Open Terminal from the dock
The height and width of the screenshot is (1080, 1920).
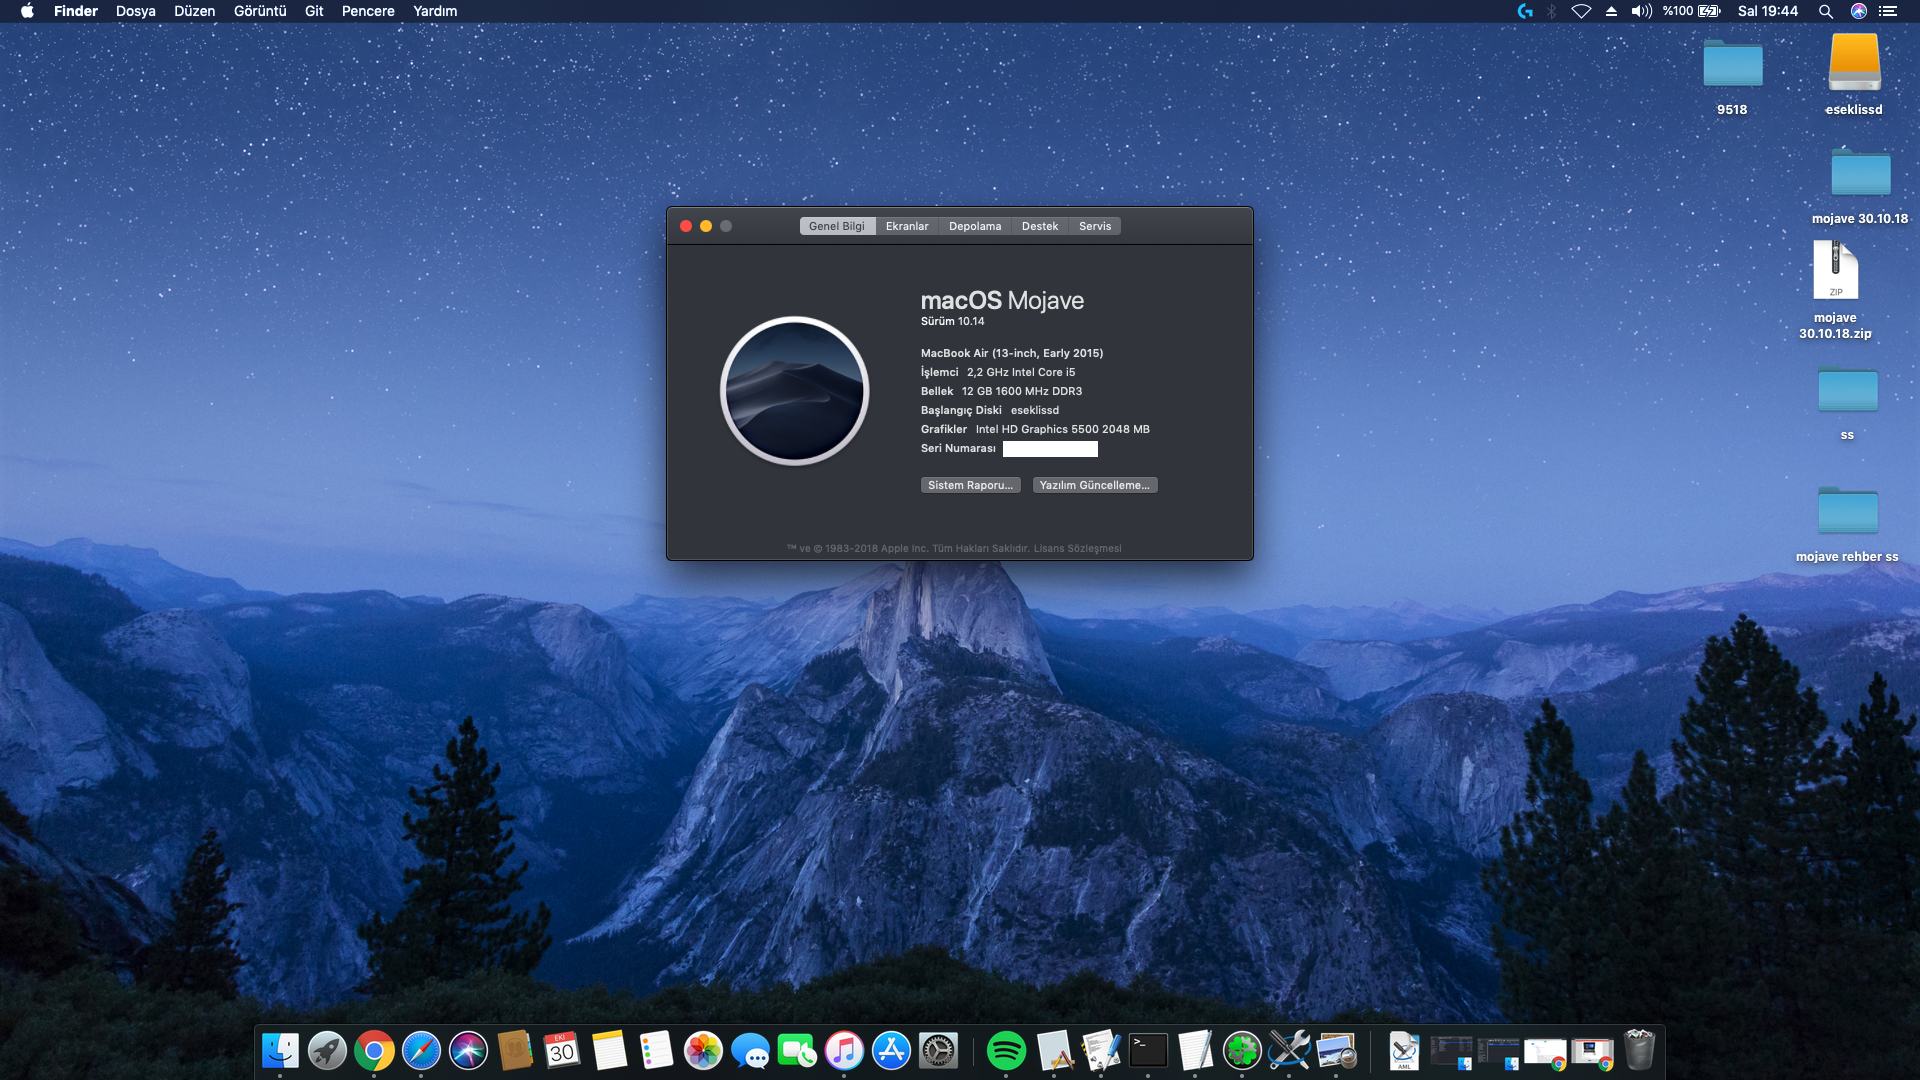coord(1148,1051)
